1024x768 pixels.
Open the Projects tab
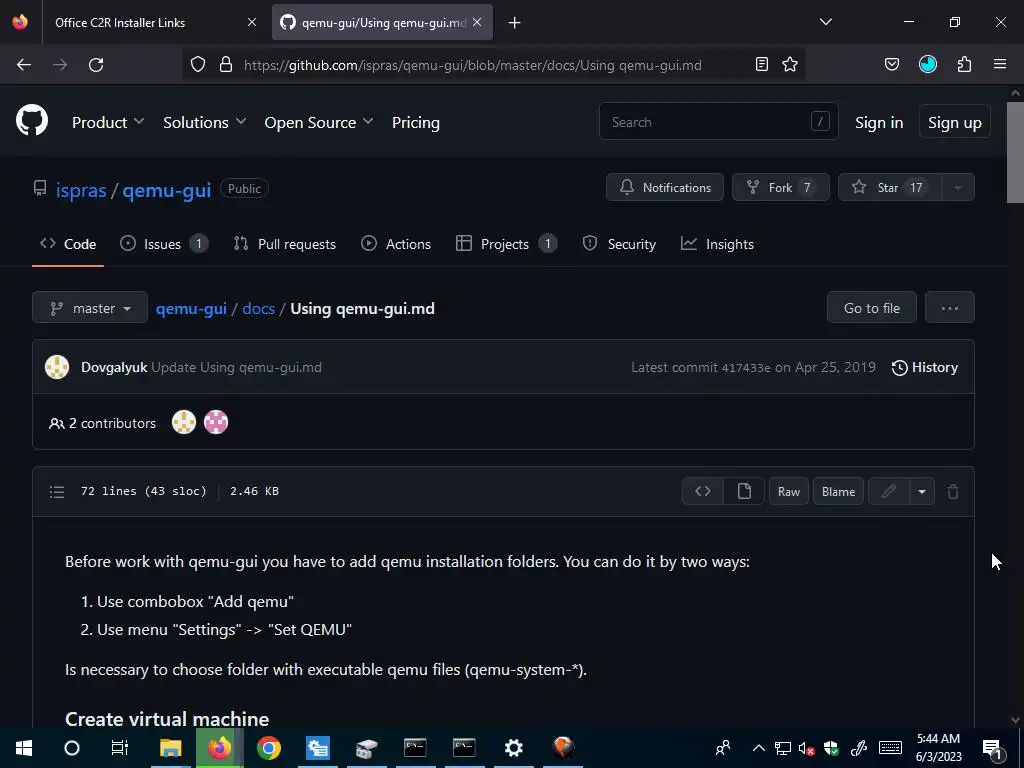[506, 244]
